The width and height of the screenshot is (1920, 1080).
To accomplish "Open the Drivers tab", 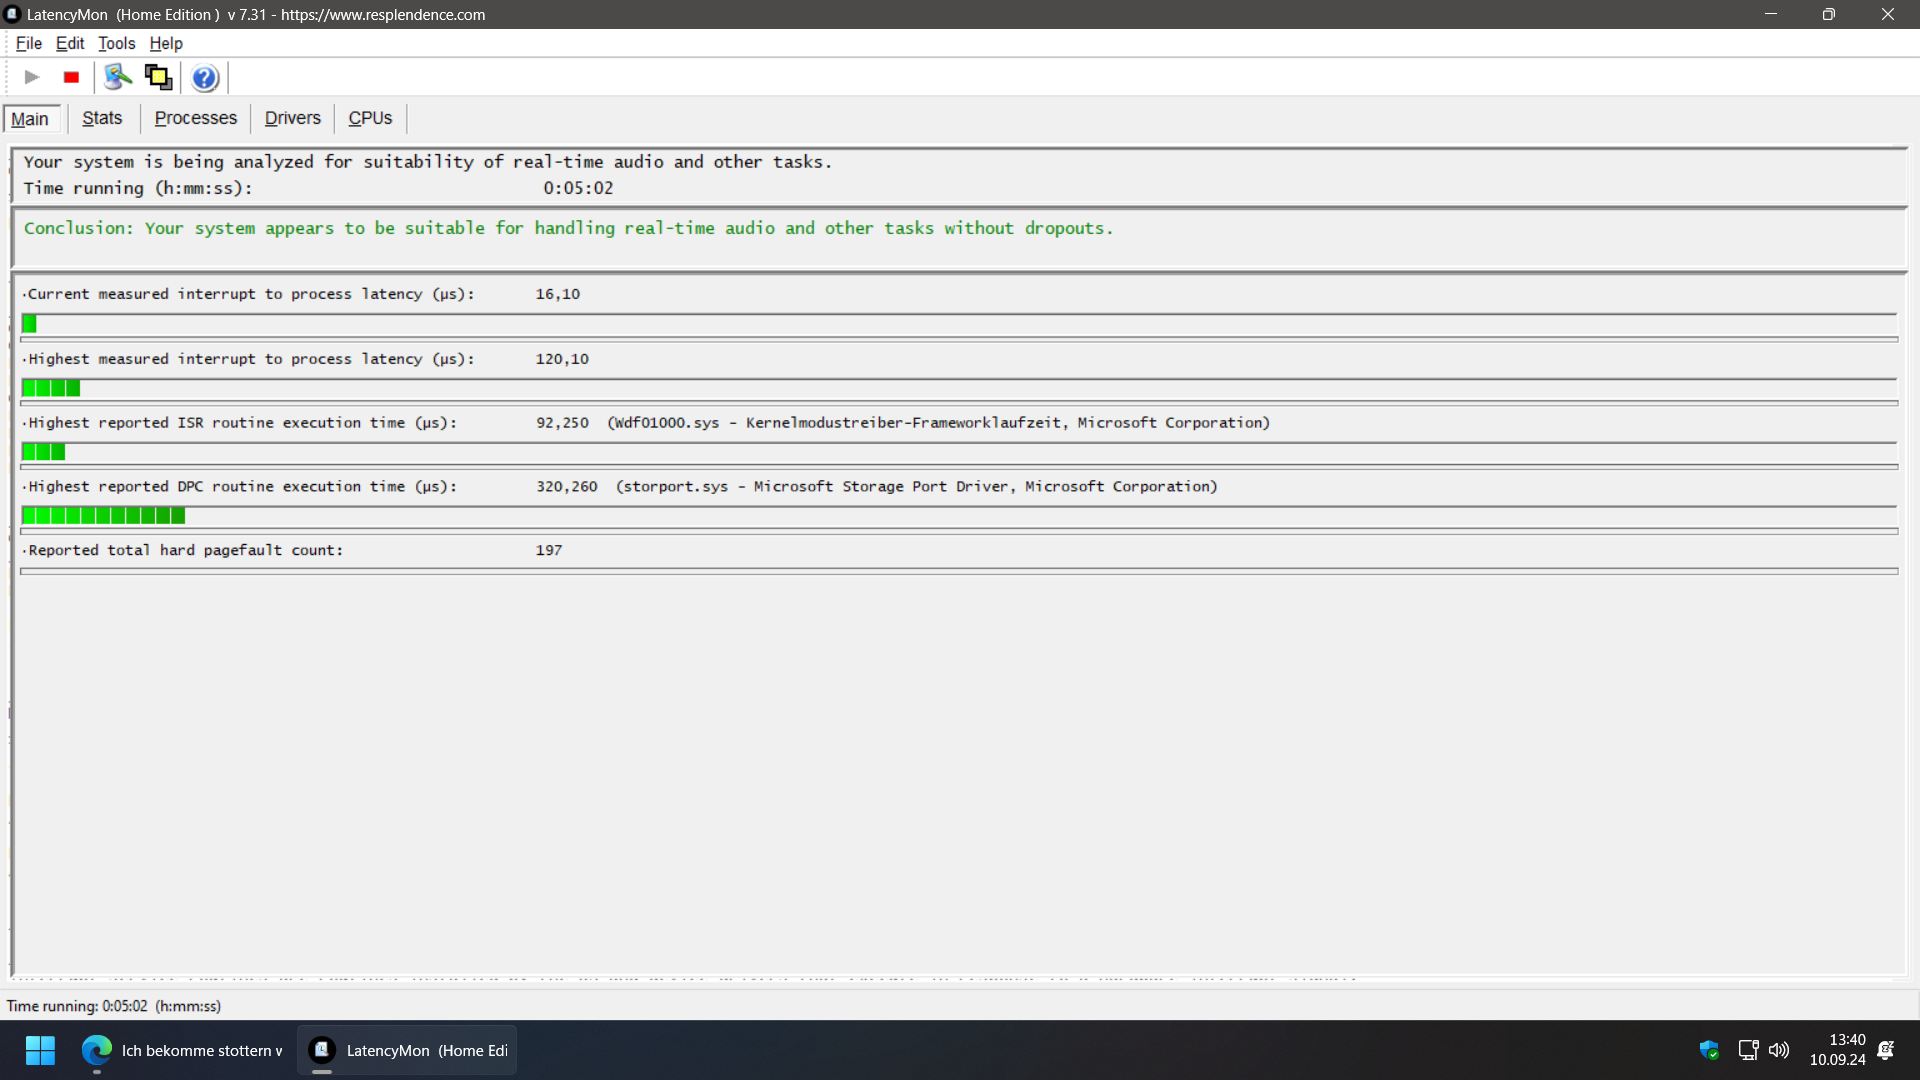I will tap(292, 118).
